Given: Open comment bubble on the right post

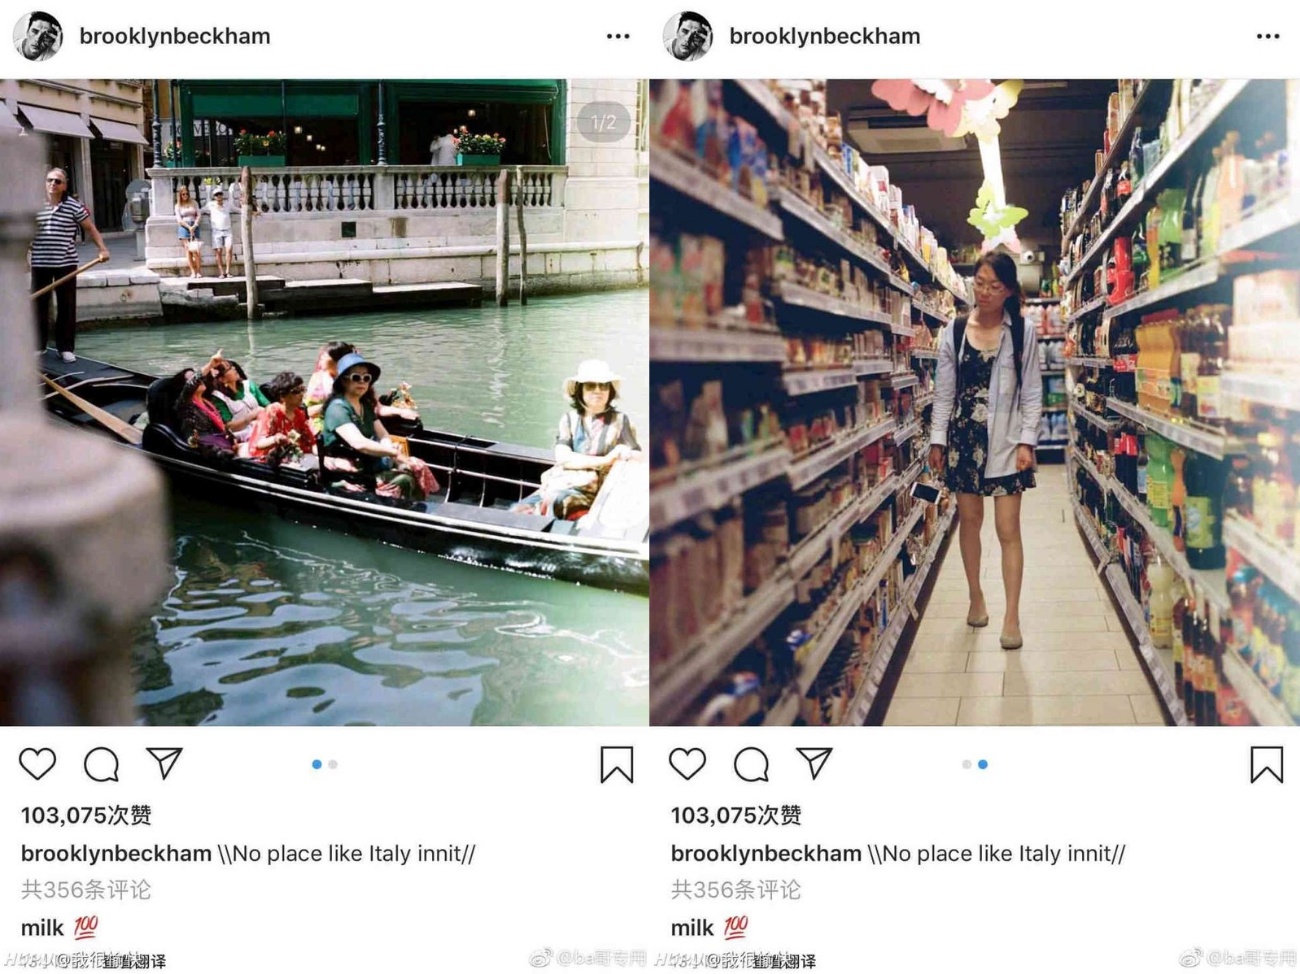Looking at the screenshot, I should click(x=751, y=764).
